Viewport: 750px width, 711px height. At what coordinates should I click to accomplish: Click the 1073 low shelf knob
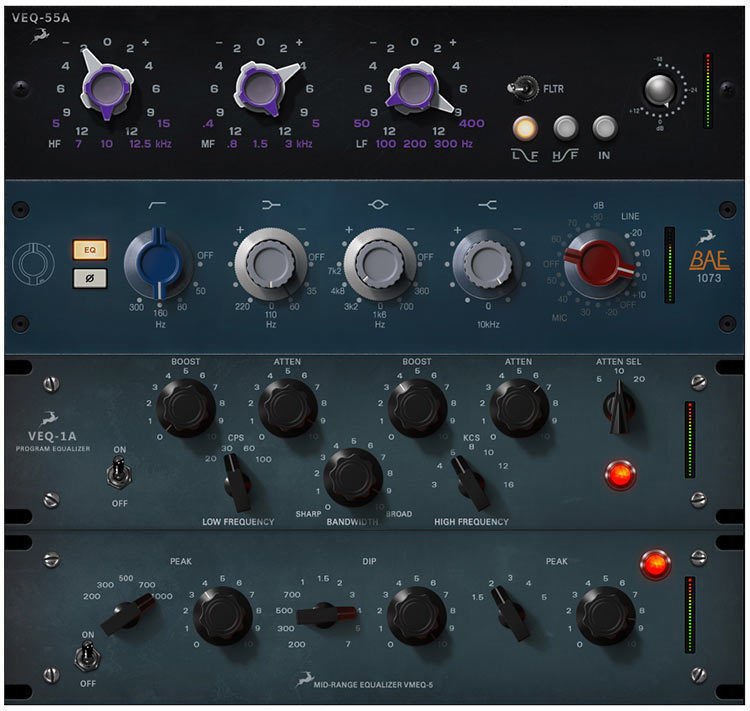pyautogui.click(x=271, y=264)
